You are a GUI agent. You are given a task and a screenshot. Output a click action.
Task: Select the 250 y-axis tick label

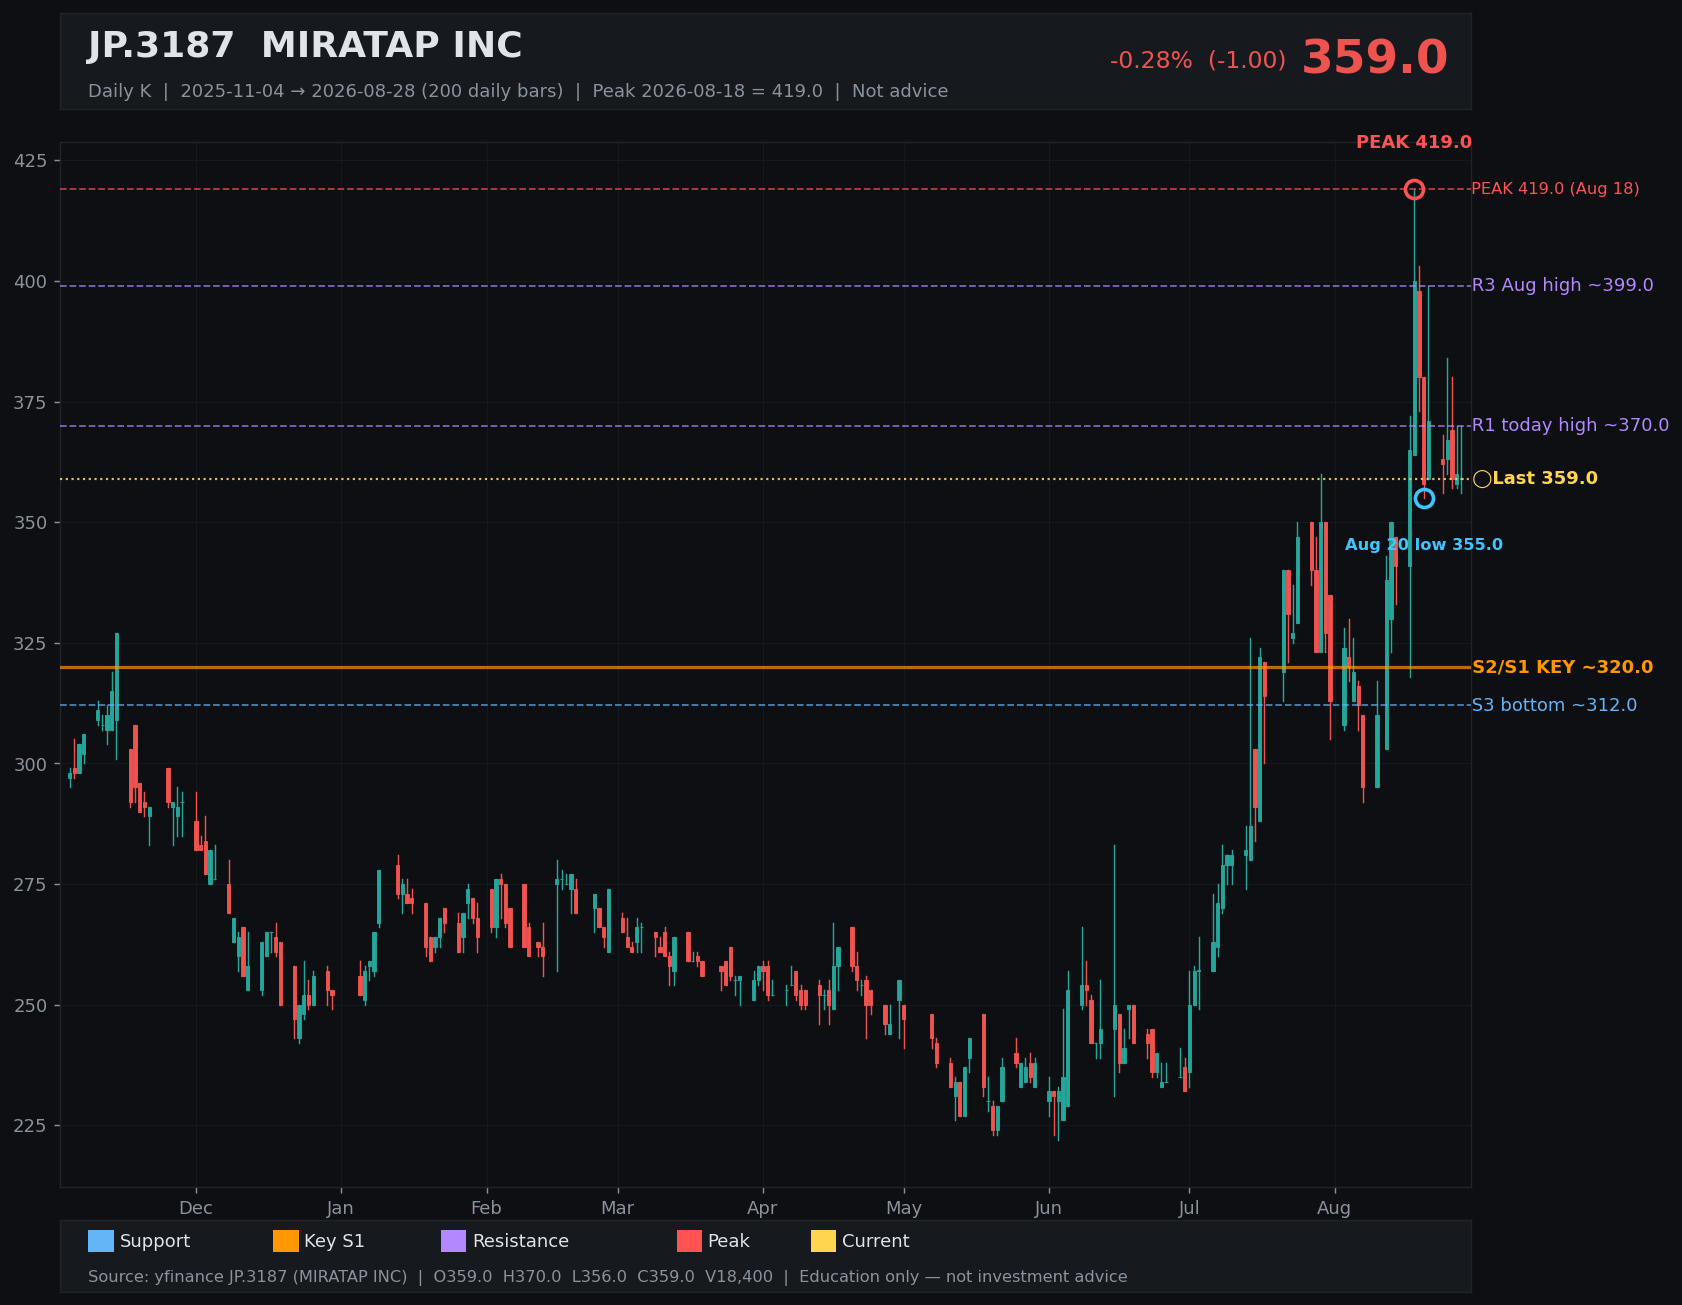30,1005
